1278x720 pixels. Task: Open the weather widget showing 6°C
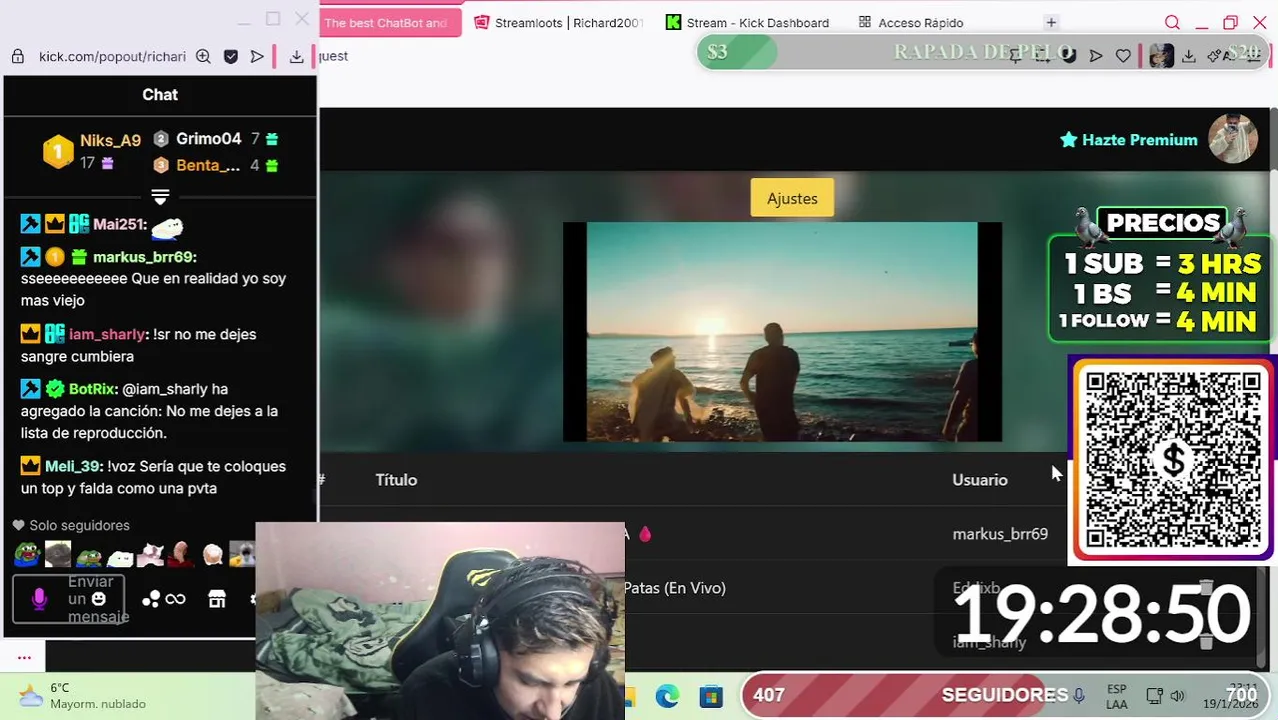click(x=84, y=696)
